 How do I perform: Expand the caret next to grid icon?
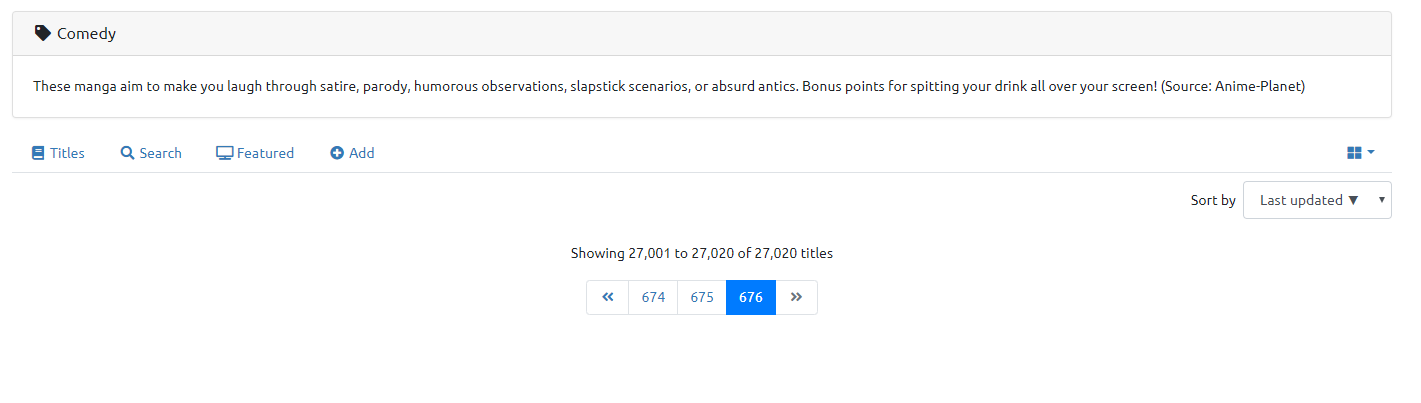pos(1371,152)
